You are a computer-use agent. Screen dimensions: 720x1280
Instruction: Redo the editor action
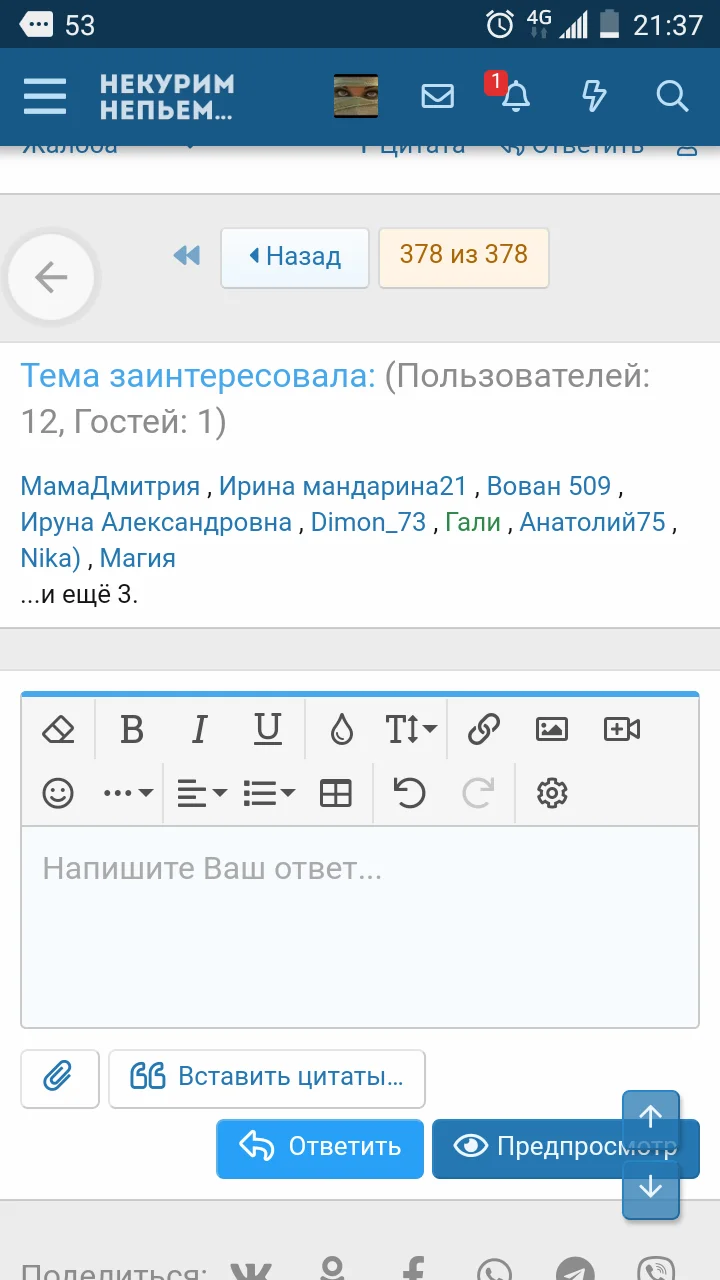point(478,794)
